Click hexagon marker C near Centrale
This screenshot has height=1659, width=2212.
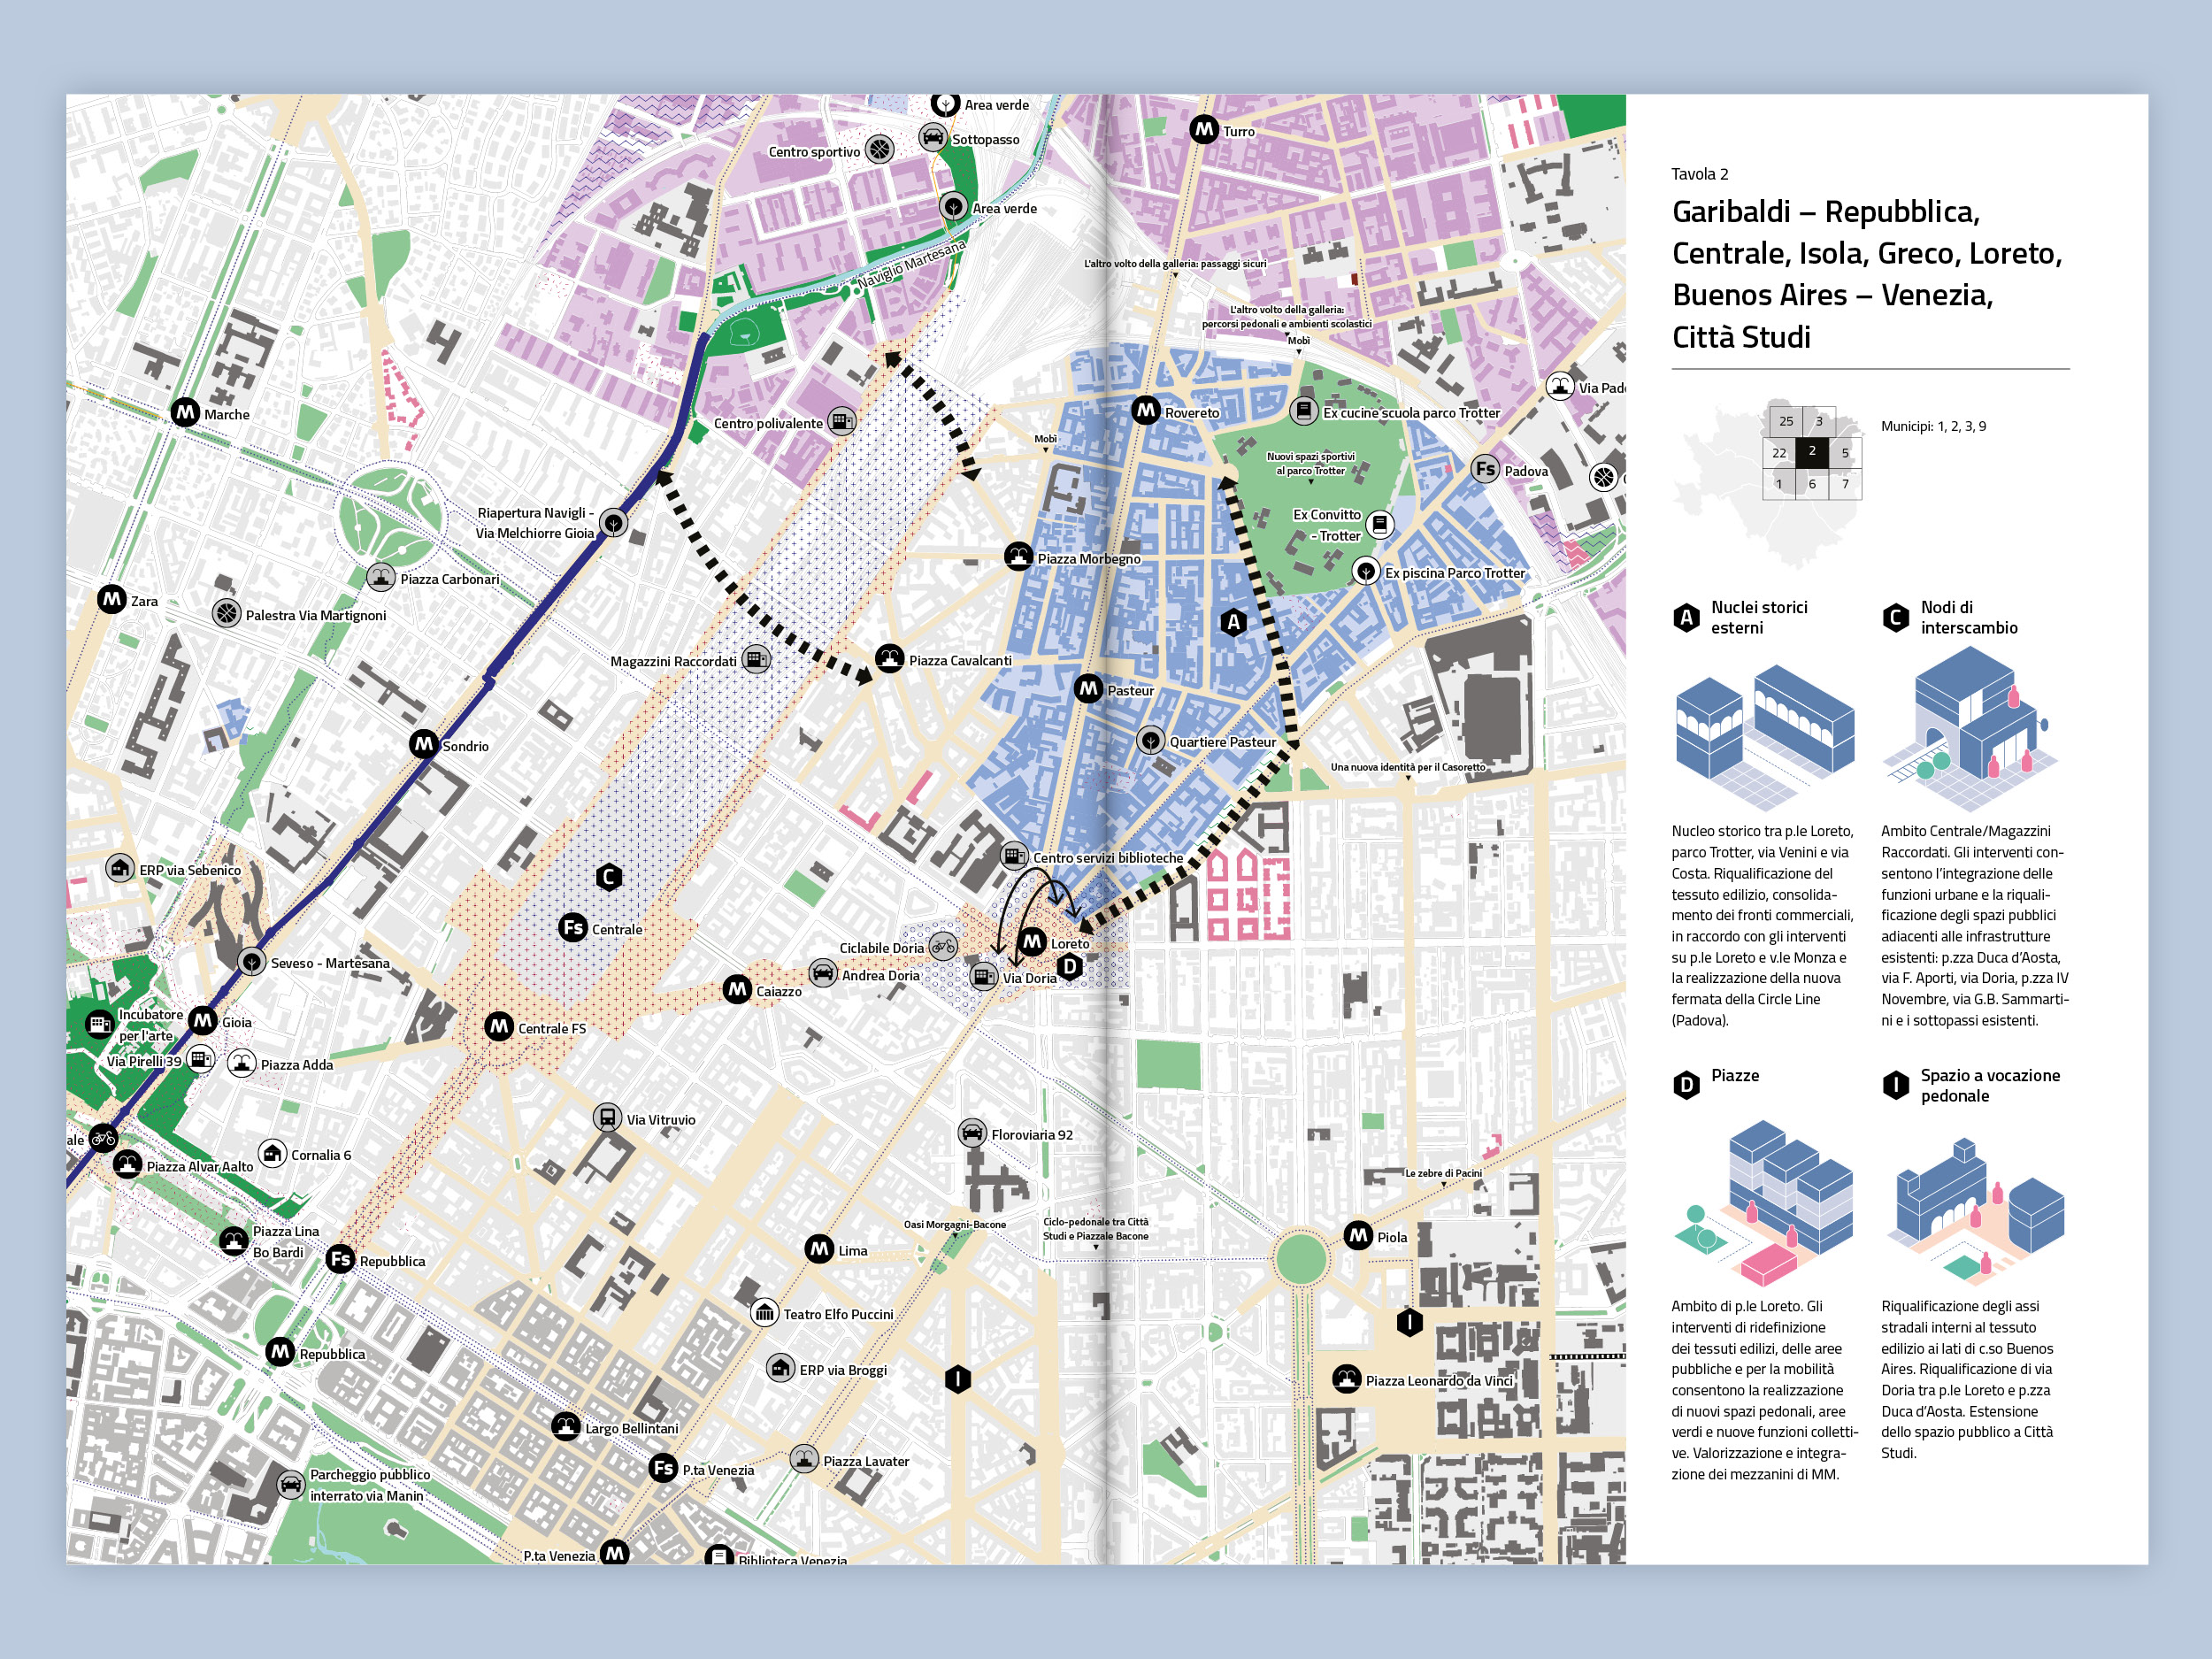(x=608, y=877)
